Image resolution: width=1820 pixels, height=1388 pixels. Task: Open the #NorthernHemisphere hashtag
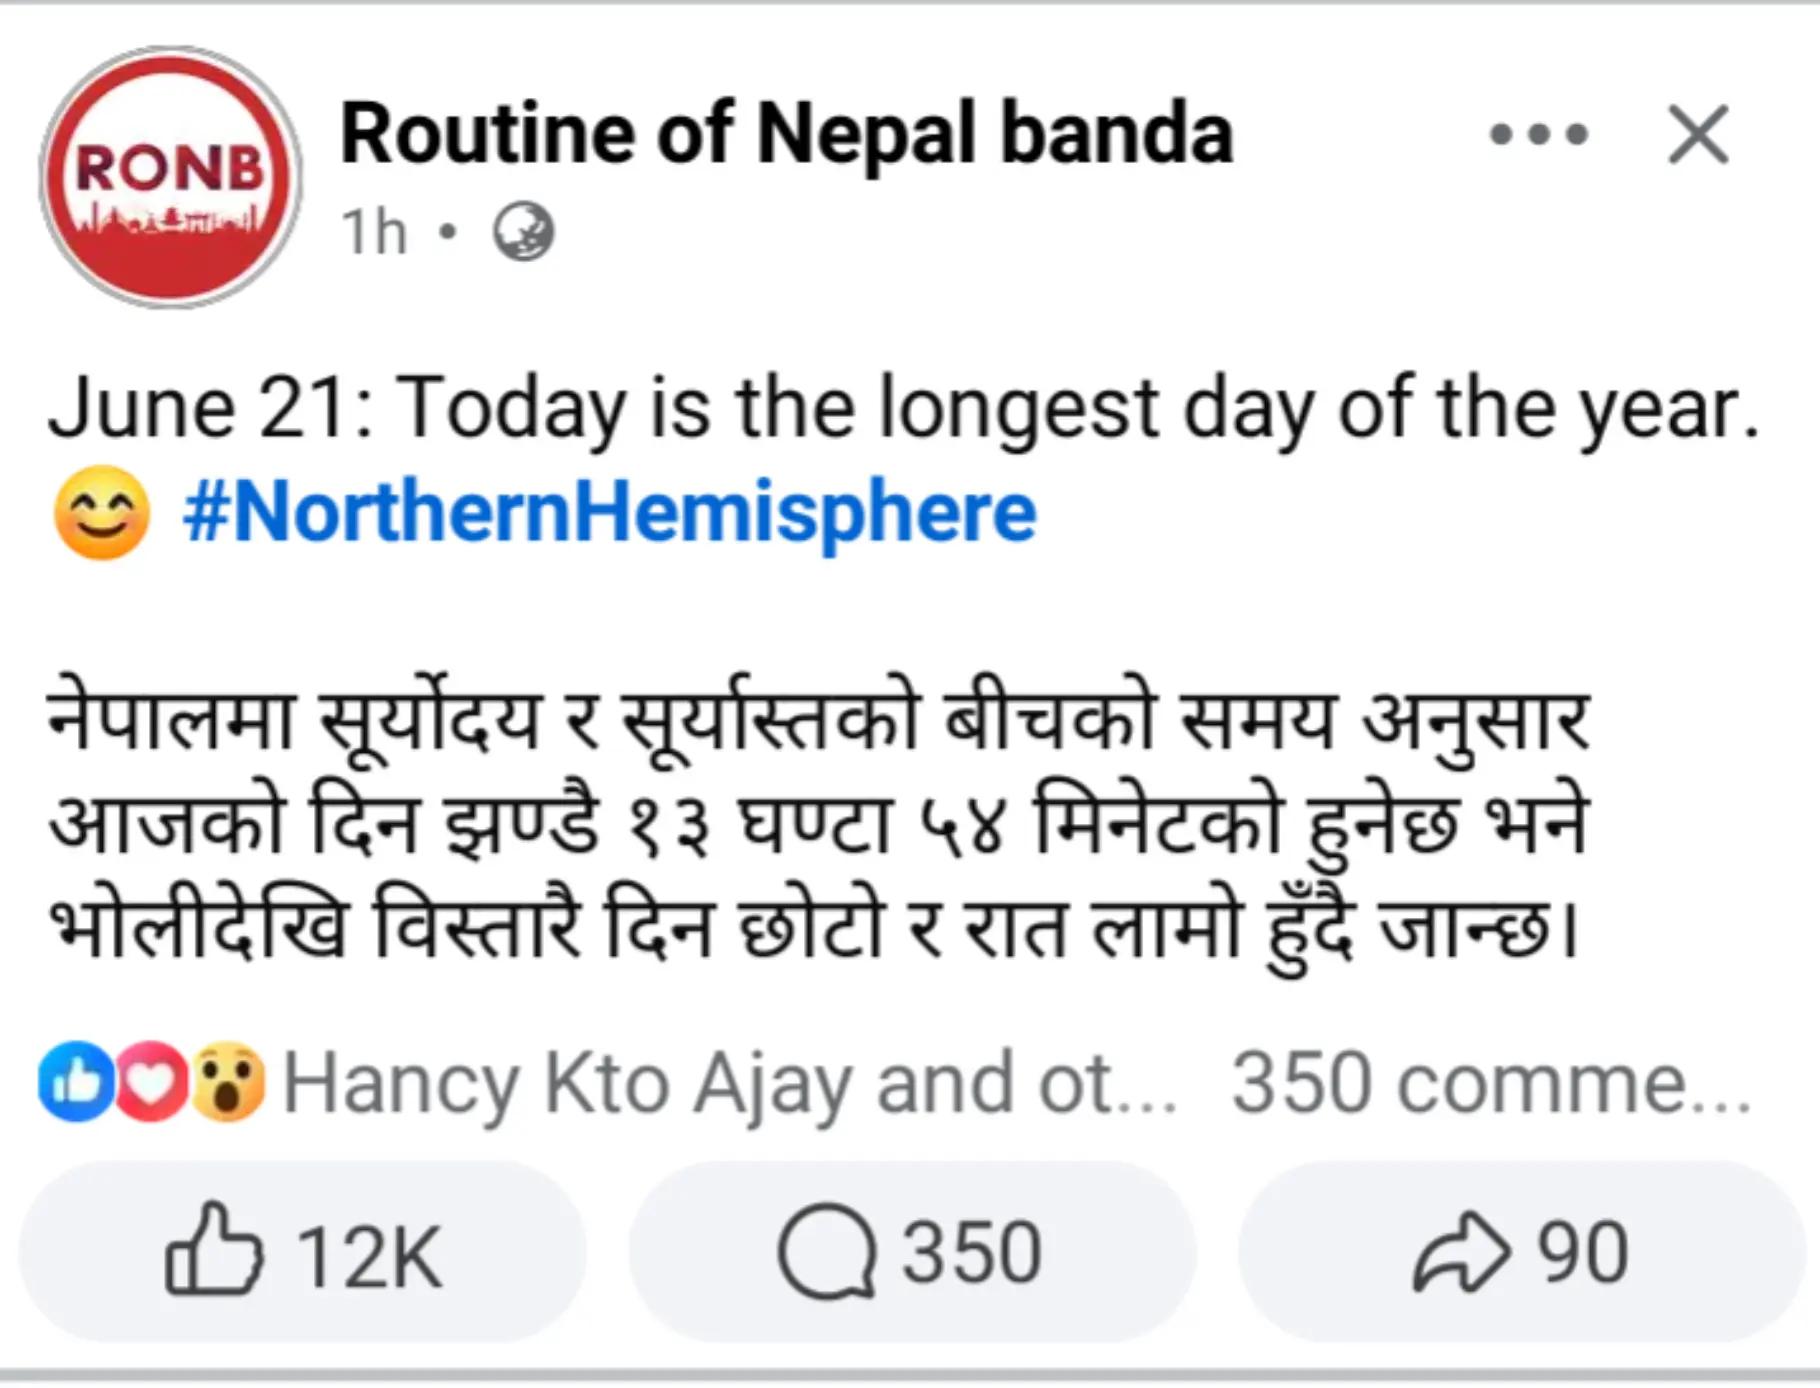(610, 512)
